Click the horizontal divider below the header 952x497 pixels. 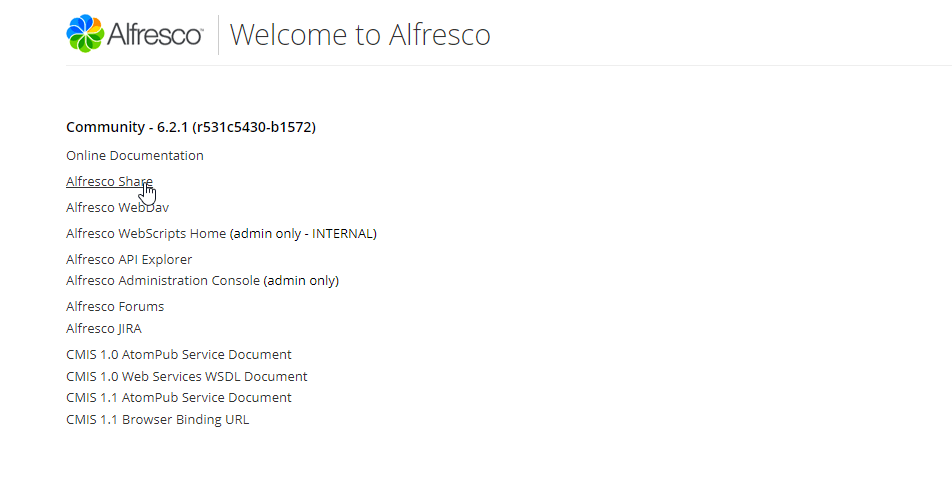[x=500, y=65]
